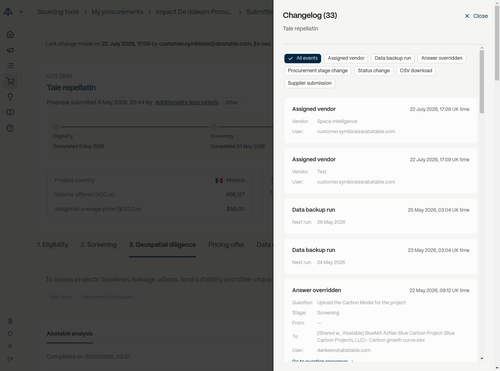Click the changelog scrollbar down arrow
Screen dimensions: 500x371
[482, 358]
